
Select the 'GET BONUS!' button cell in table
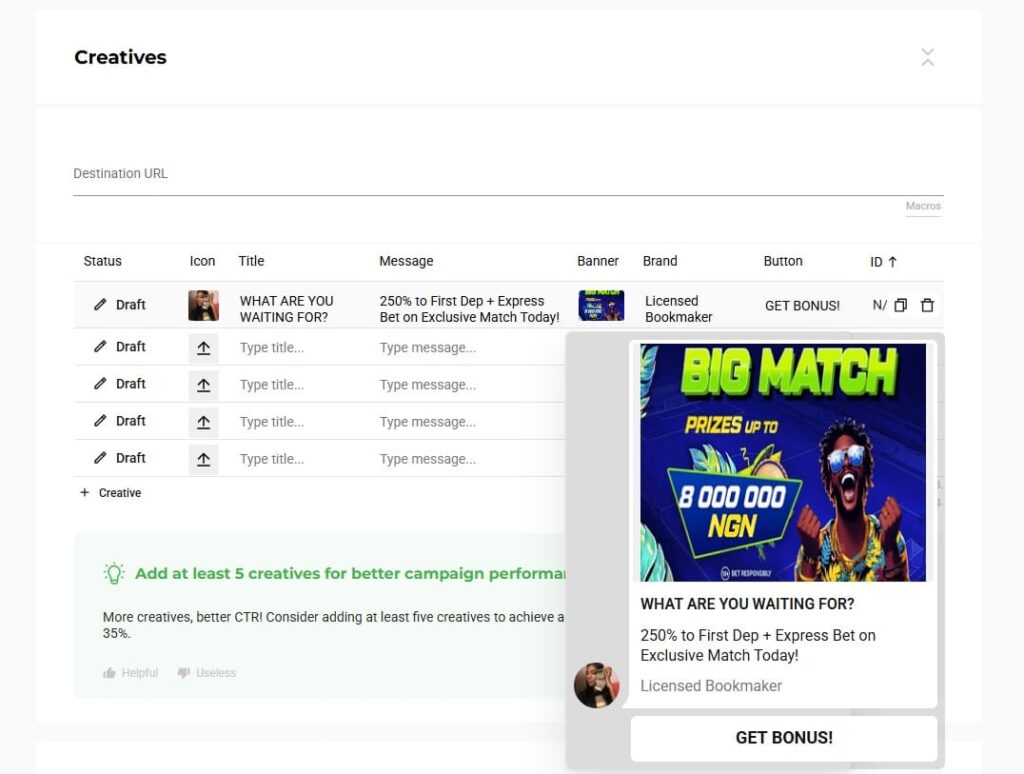pos(802,306)
